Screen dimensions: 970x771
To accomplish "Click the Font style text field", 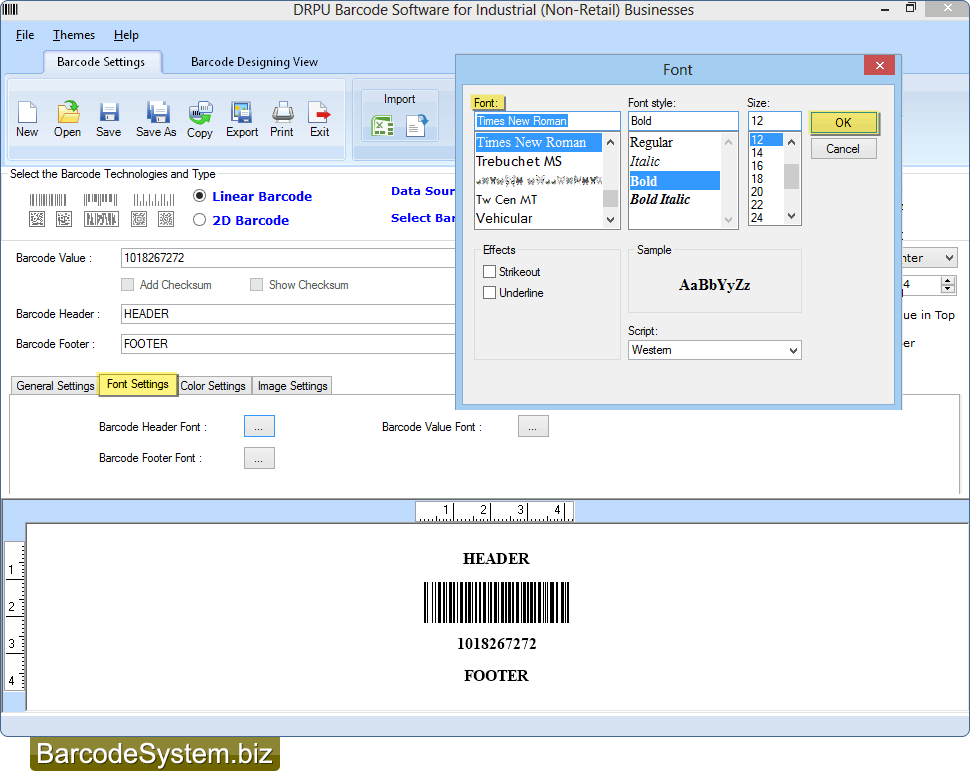I will click(683, 121).
